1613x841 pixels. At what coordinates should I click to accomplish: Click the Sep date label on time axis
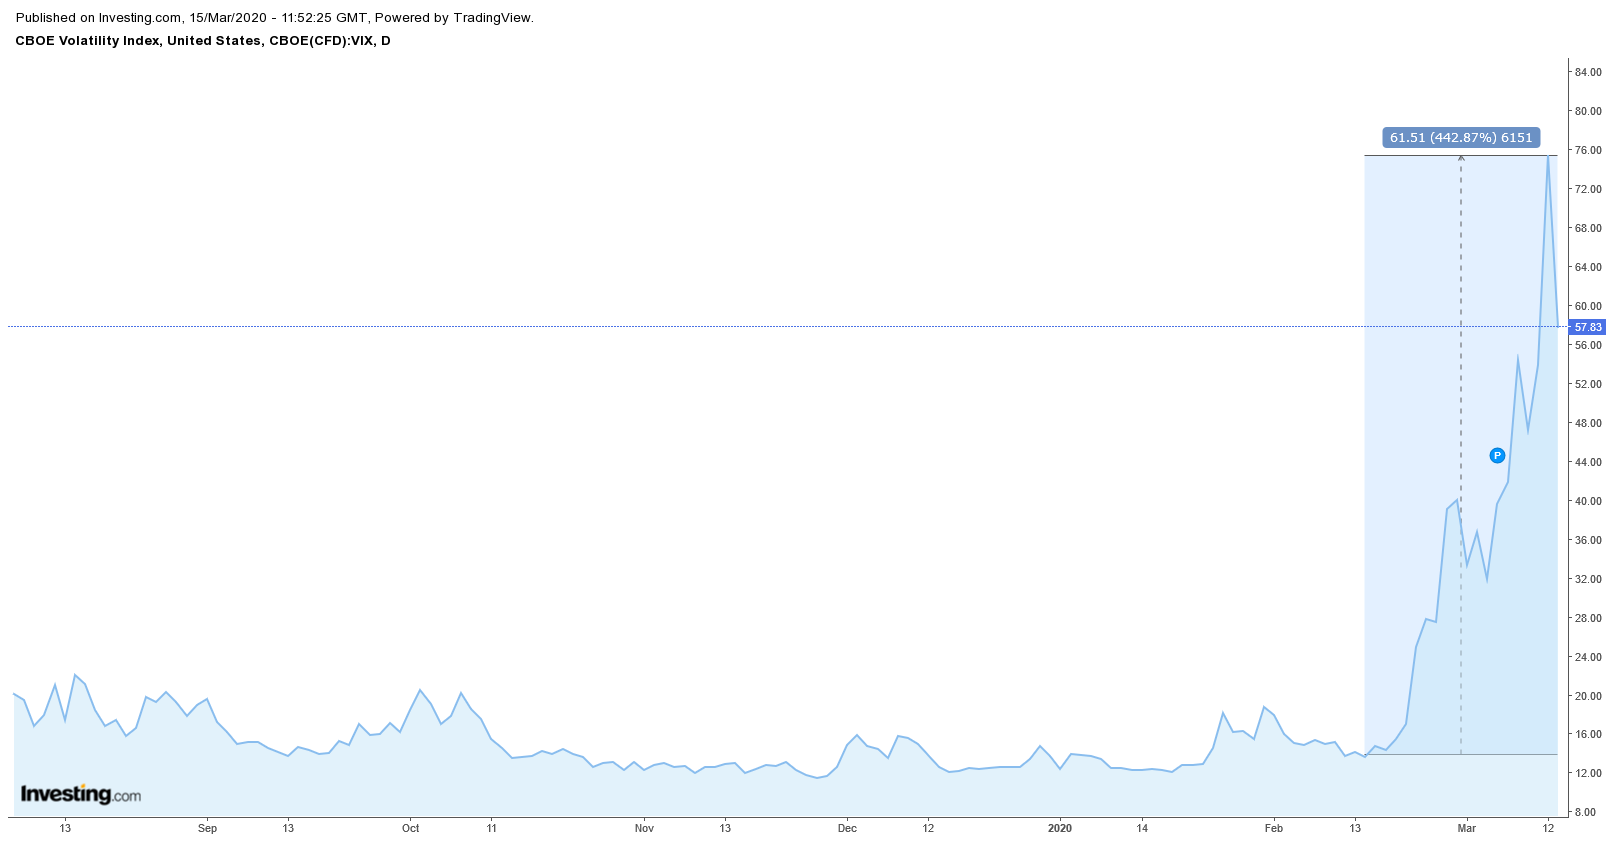coord(207,828)
